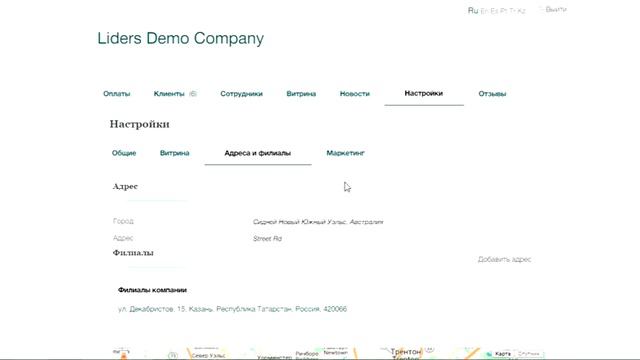Switch to Общие settings sub-tab
Image resolution: width=640 pixels, height=360 pixels.
(x=124, y=153)
